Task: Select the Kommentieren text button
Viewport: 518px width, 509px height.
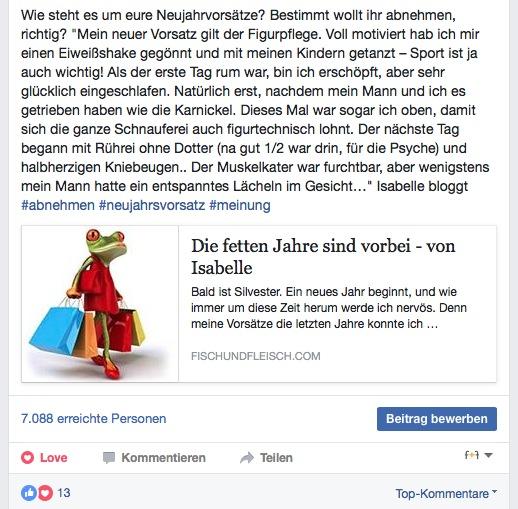Action: click(163, 458)
